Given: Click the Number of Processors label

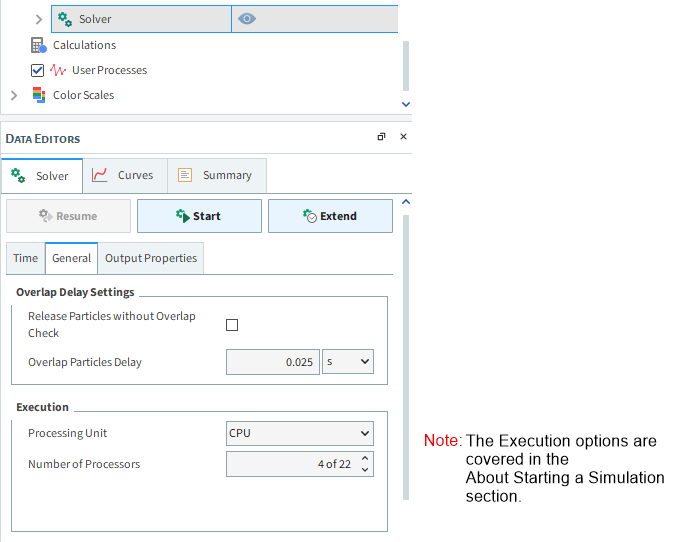Looking at the screenshot, I should coord(84,464).
